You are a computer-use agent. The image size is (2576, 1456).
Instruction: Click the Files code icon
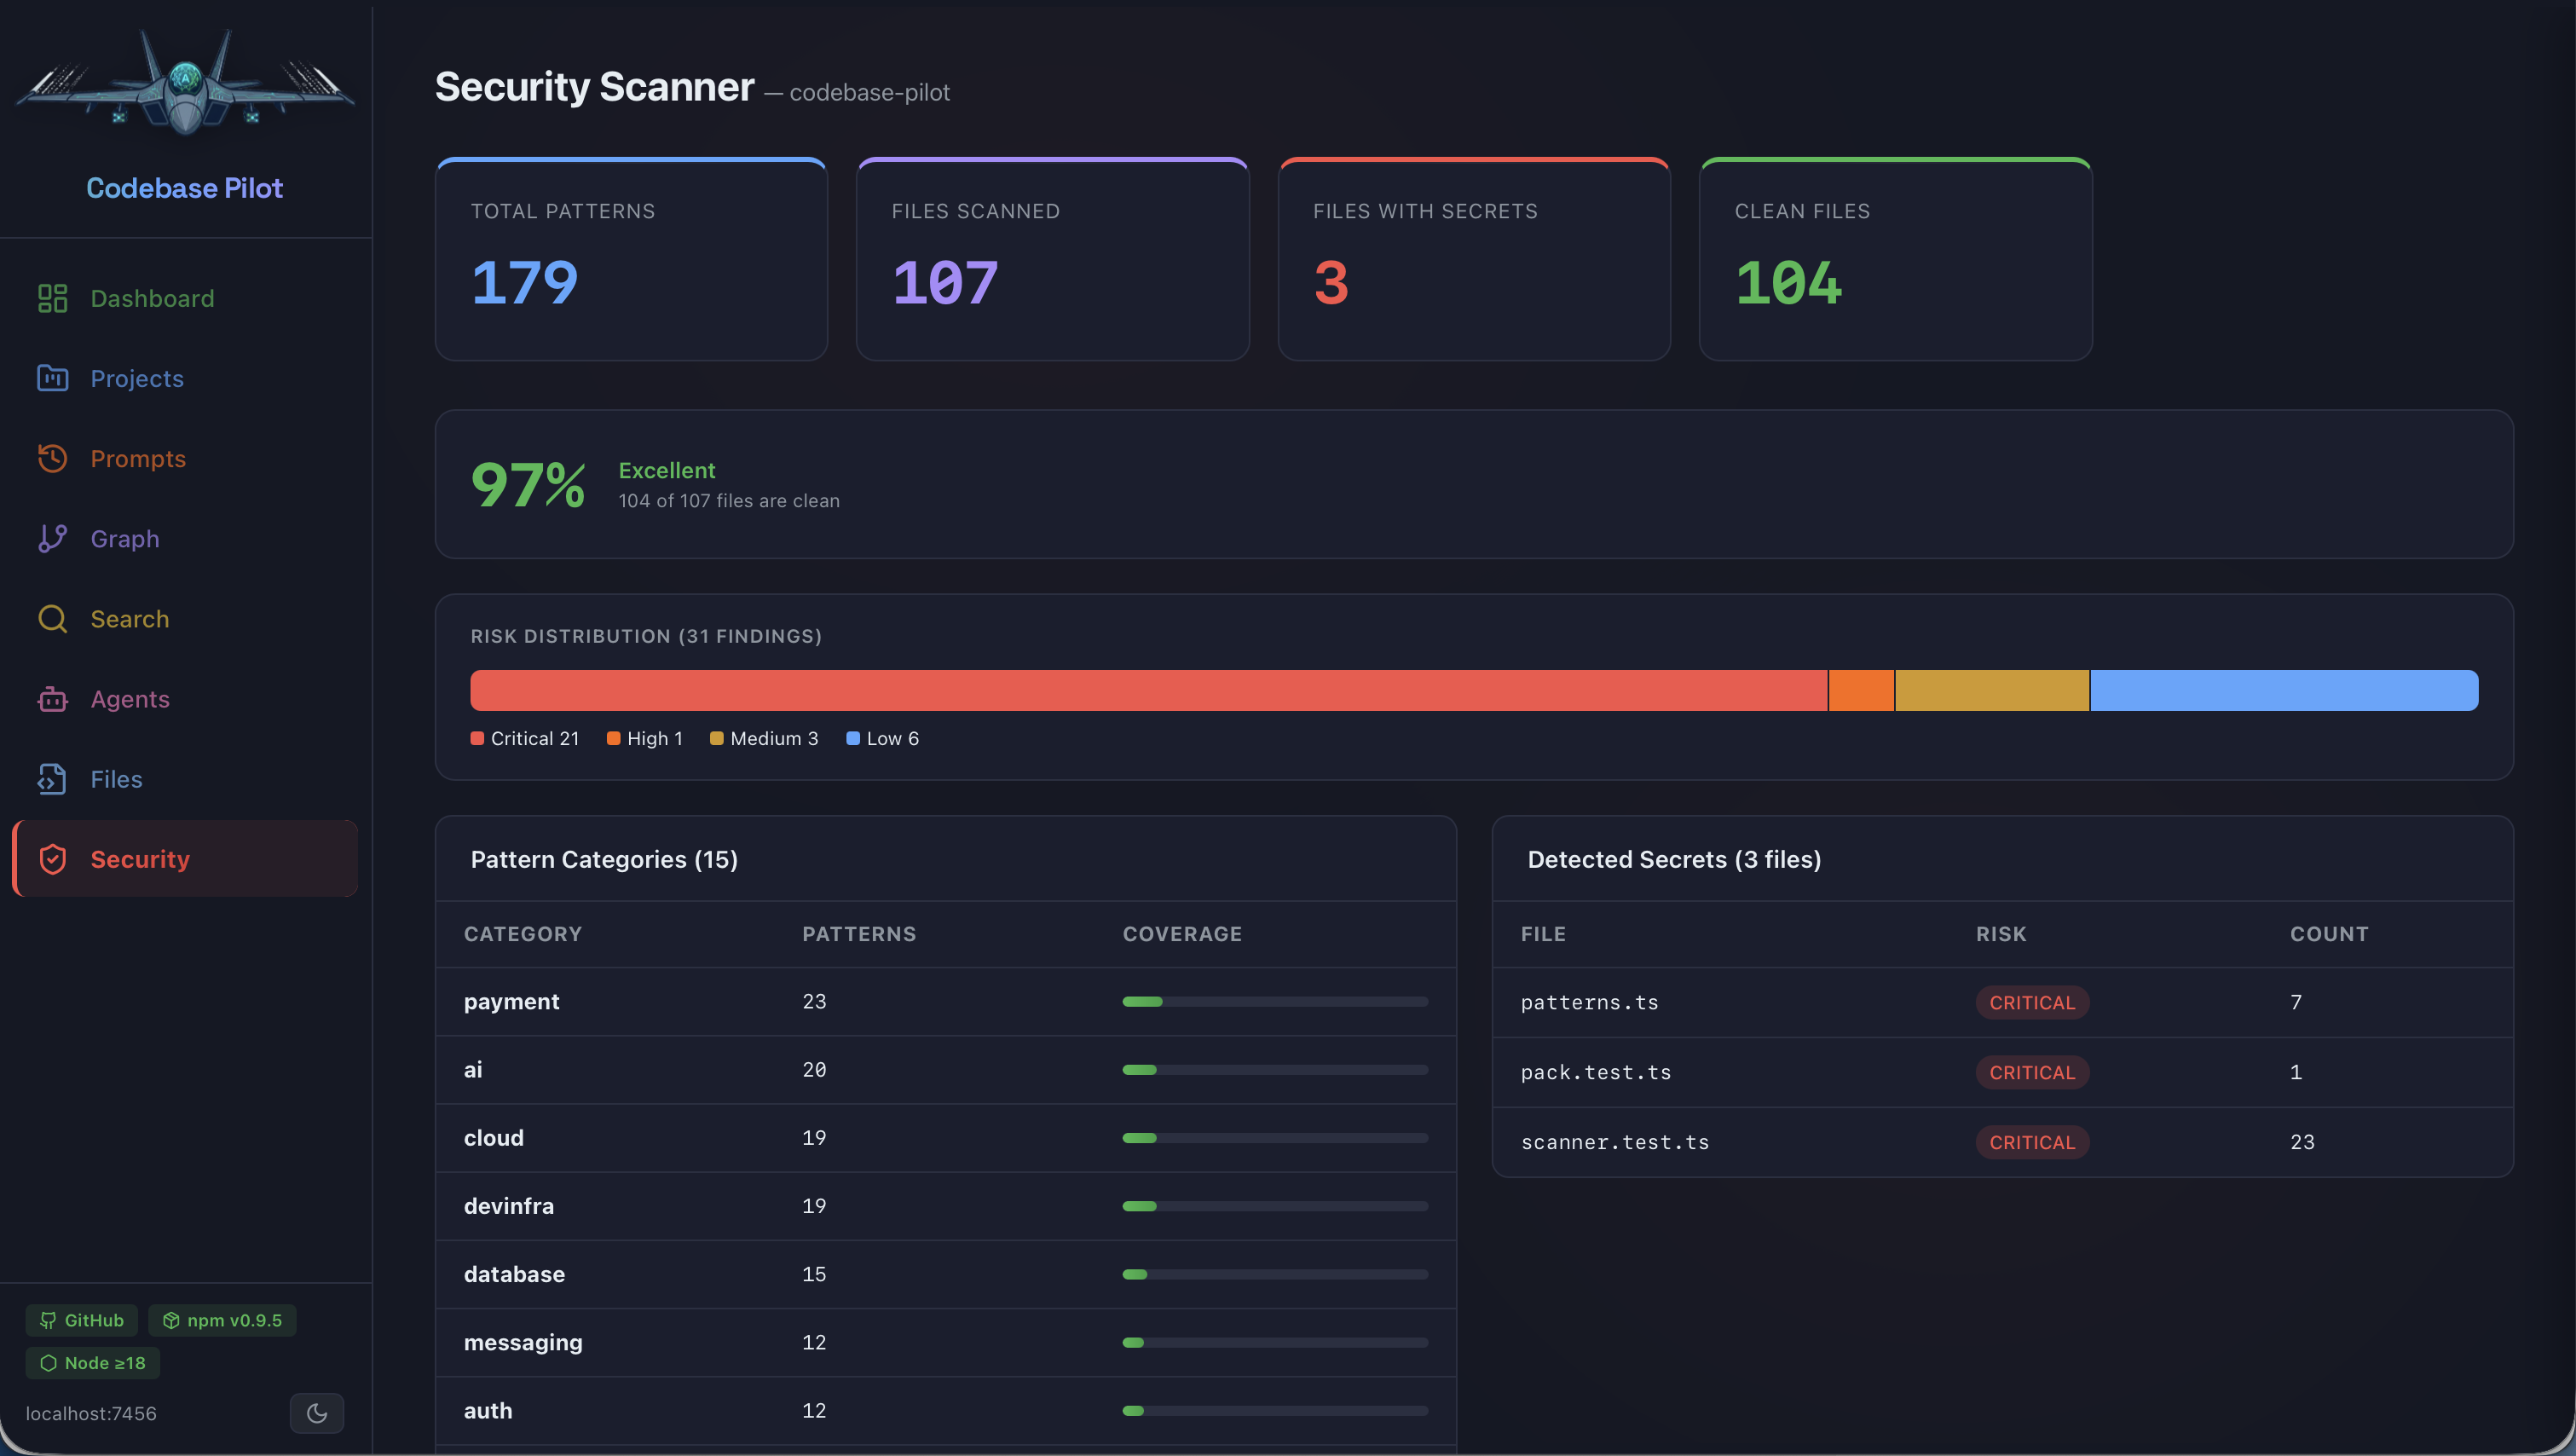(x=52, y=779)
